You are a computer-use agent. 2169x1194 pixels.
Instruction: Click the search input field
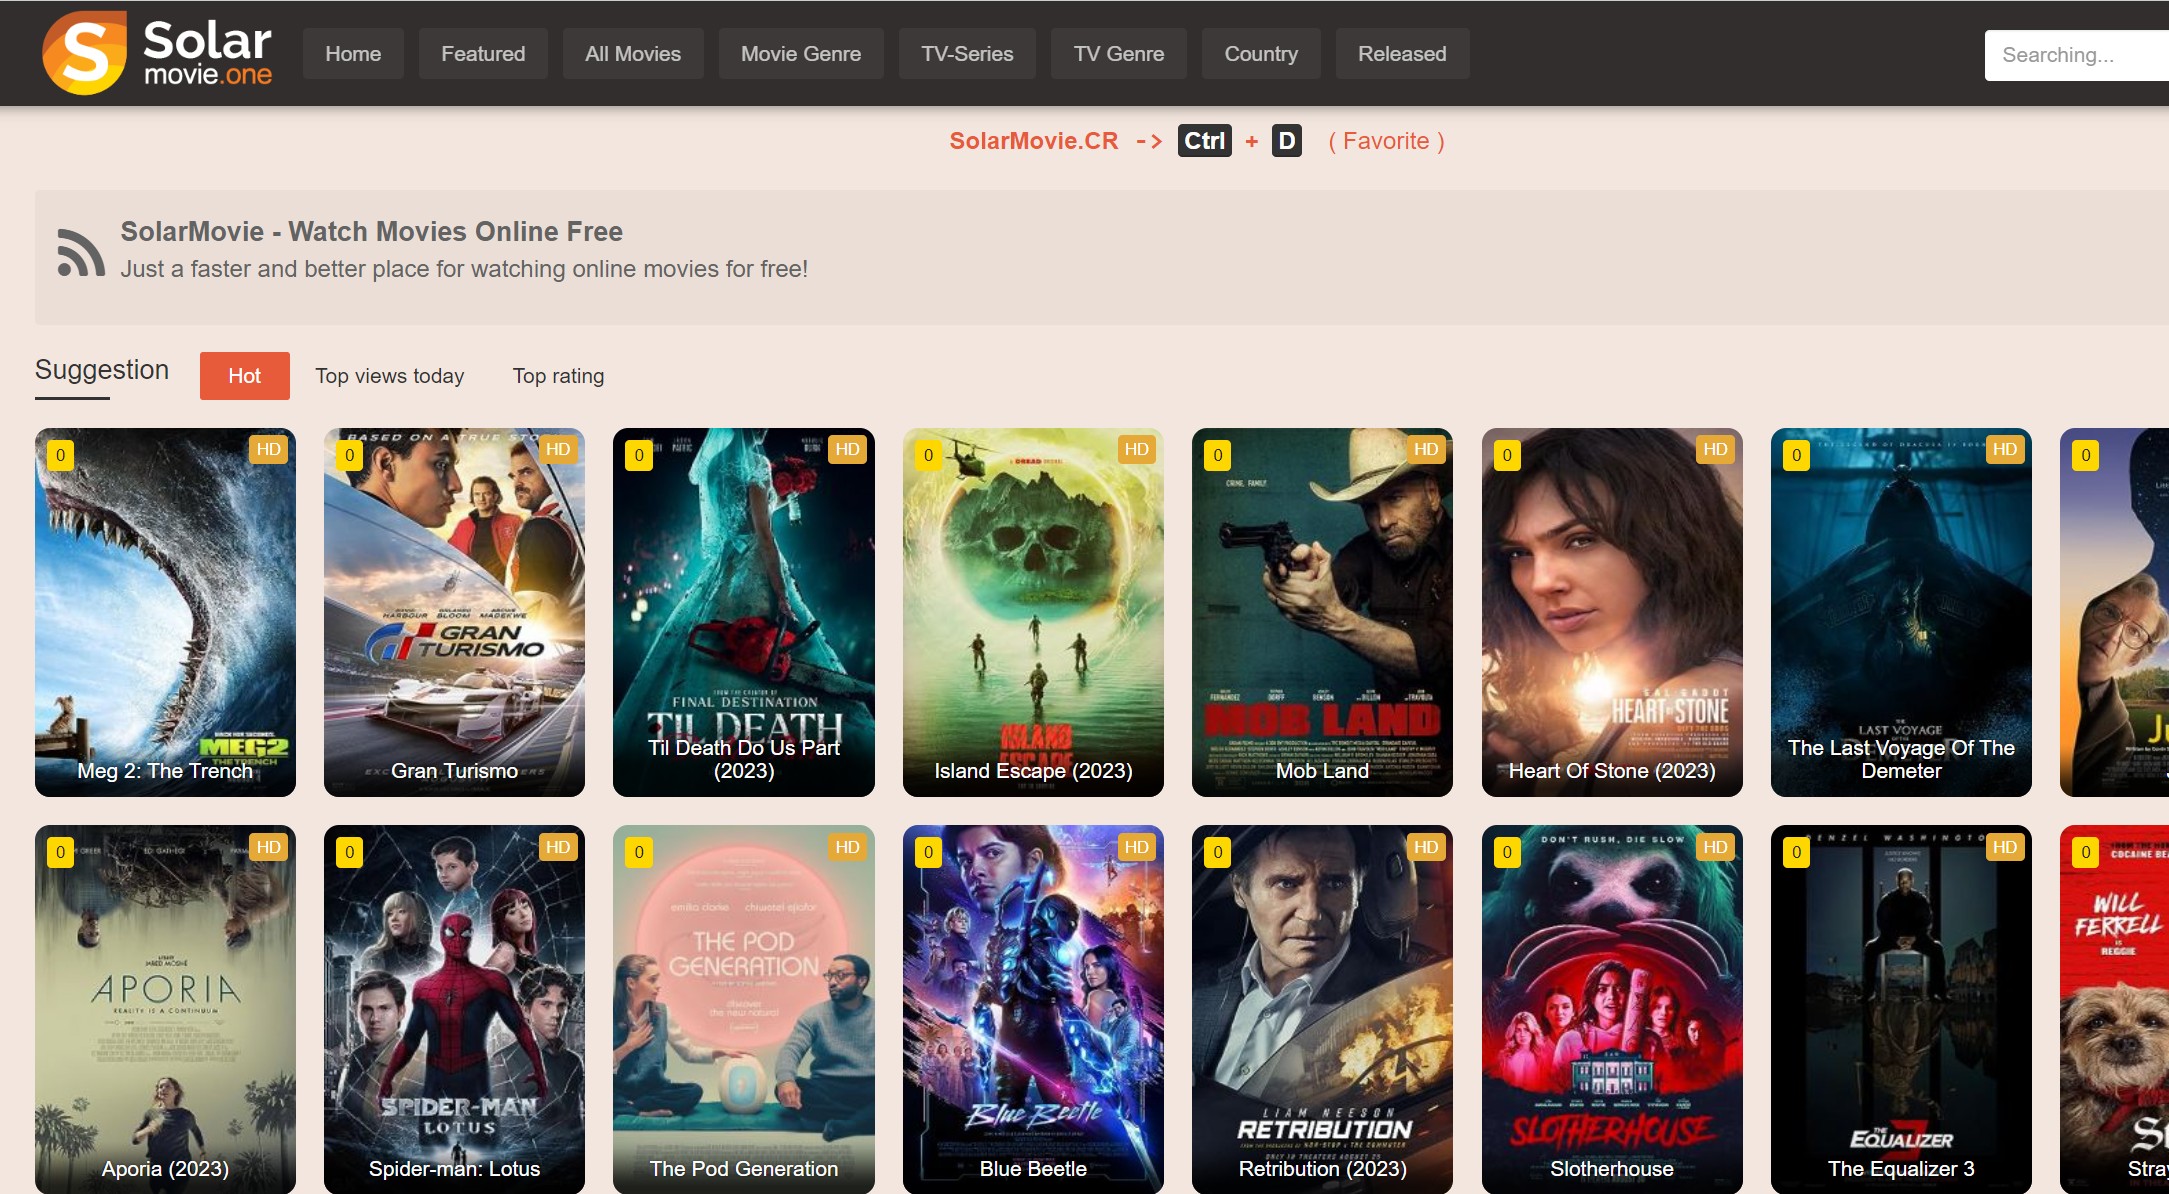click(x=2078, y=54)
